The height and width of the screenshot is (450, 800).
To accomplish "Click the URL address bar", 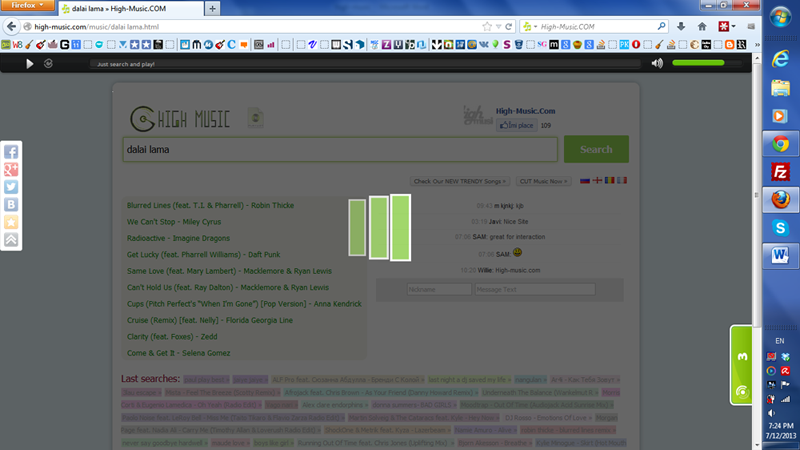I will [255, 27].
